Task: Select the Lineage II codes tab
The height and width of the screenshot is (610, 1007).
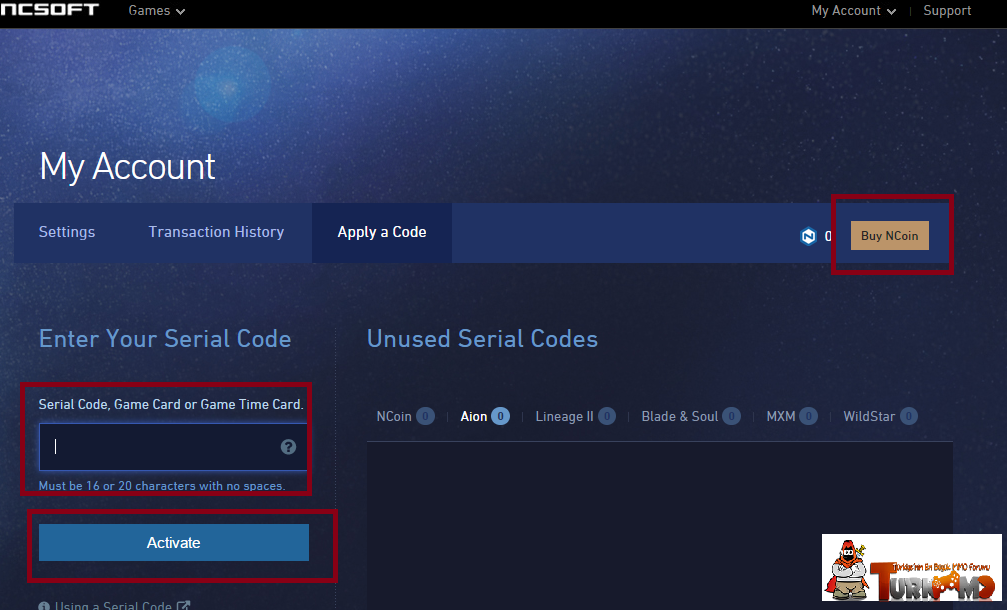Action: (x=575, y=416)
